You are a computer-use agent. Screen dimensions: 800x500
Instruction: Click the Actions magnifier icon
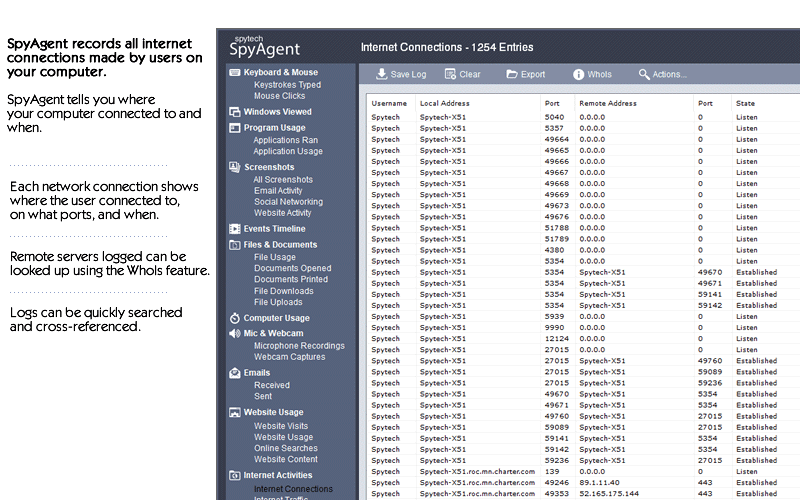644,74
